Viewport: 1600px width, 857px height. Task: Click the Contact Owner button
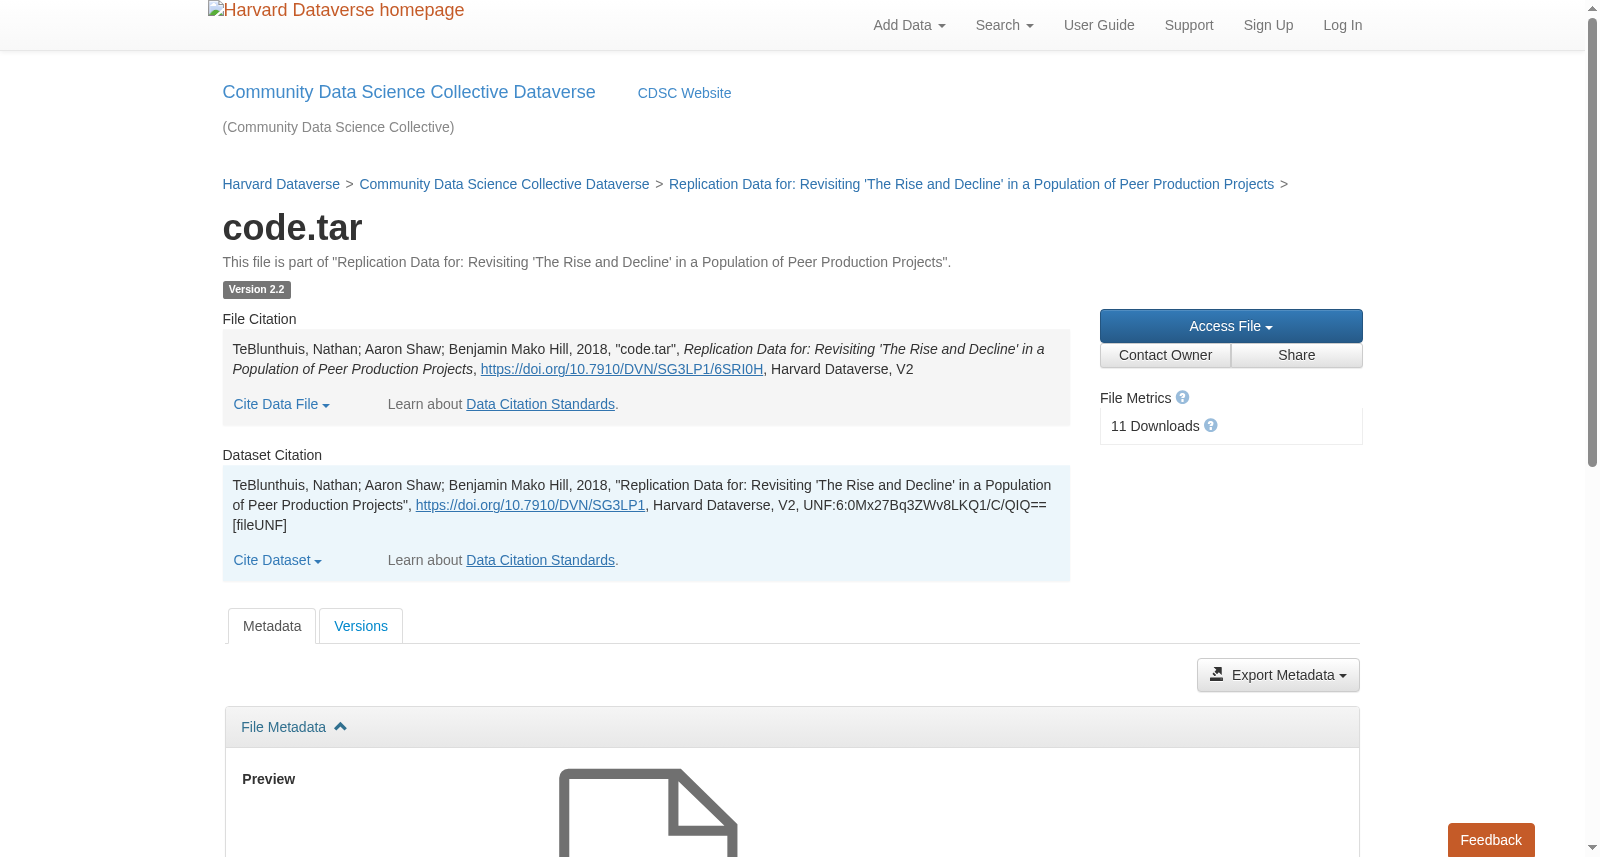tap(1165, 355)
